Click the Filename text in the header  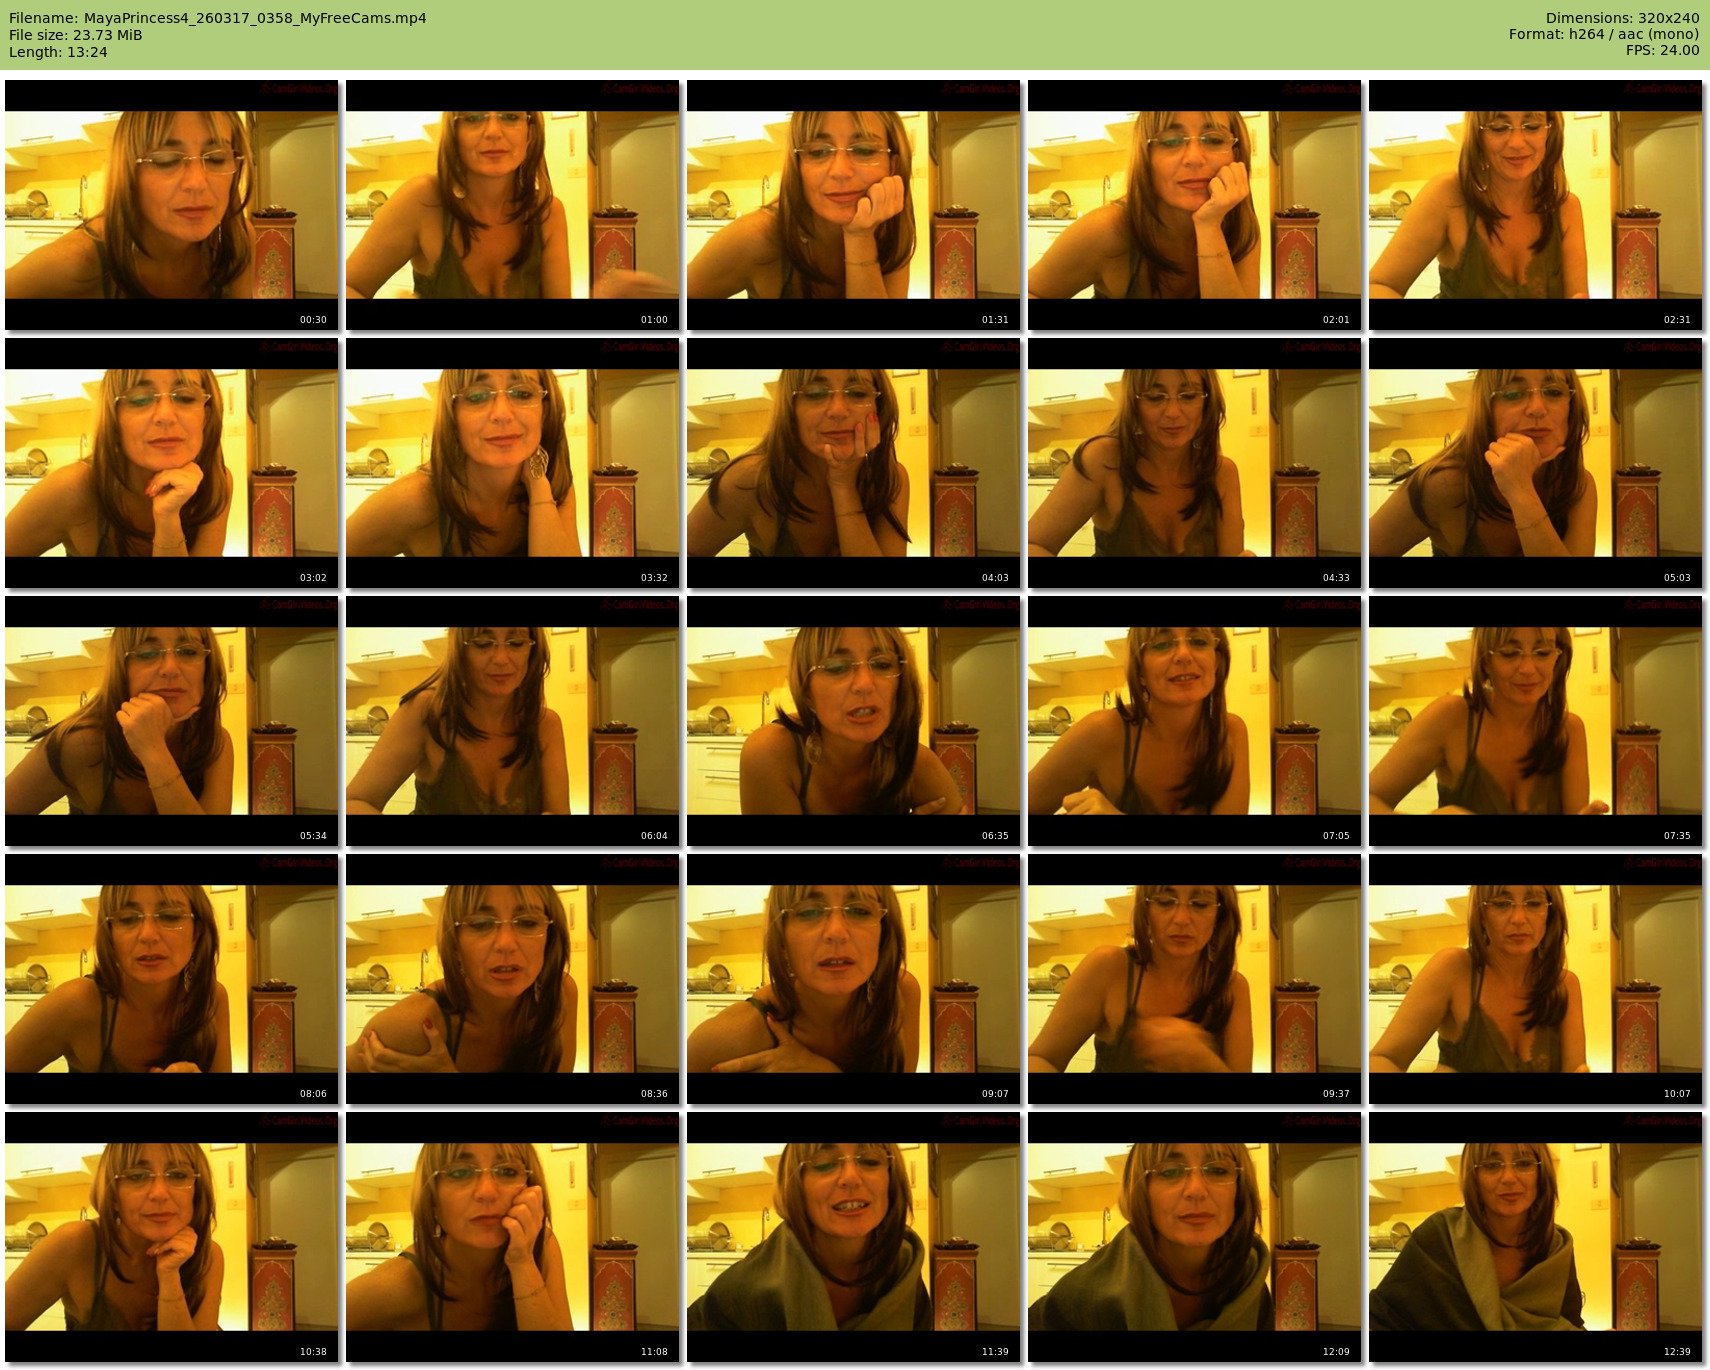pyautogui.click(x=218, y=18)
